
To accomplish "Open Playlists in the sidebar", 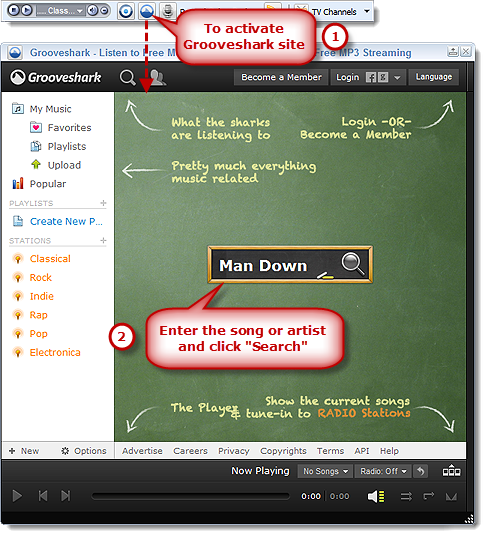I will (67, 146).
